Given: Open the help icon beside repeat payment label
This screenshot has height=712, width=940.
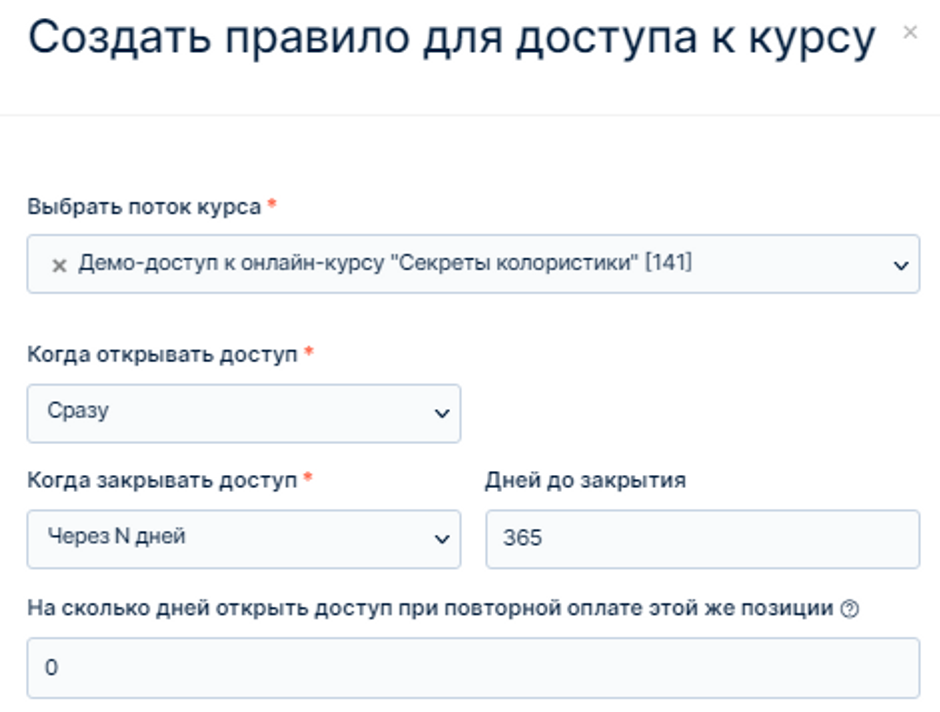Looking at the screenshot, I should point(849,609).
